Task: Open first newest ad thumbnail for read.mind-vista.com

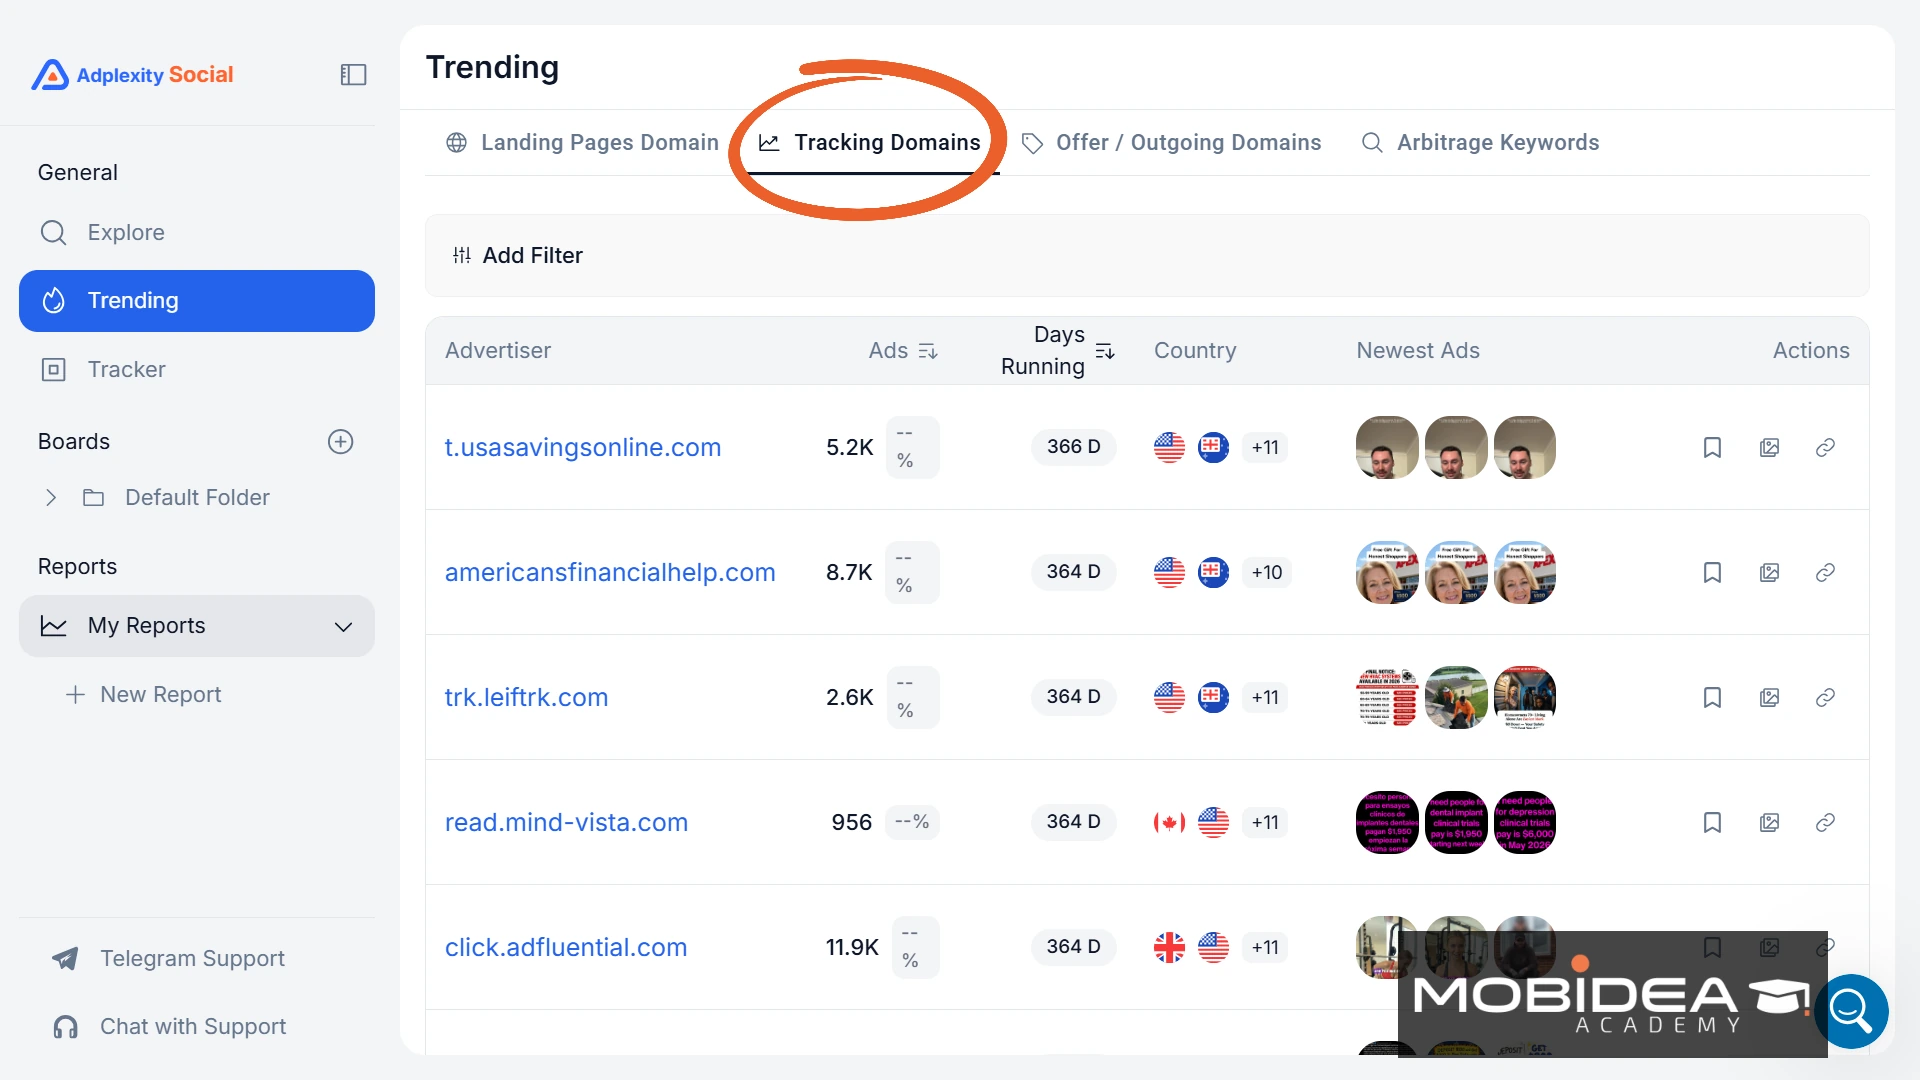Action: pyautogui.click(x=1387, y=822)
